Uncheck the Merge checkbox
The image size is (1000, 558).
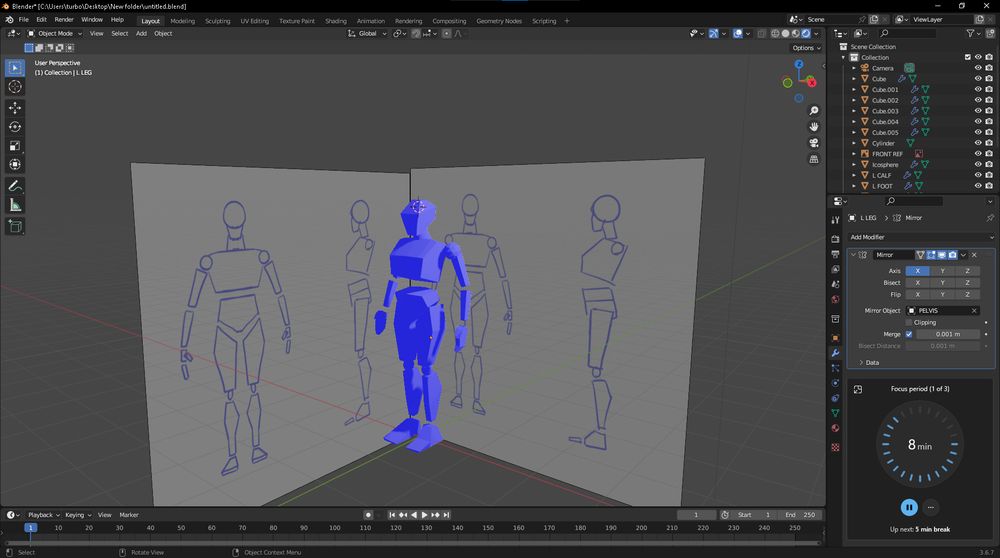pos(909,334)
